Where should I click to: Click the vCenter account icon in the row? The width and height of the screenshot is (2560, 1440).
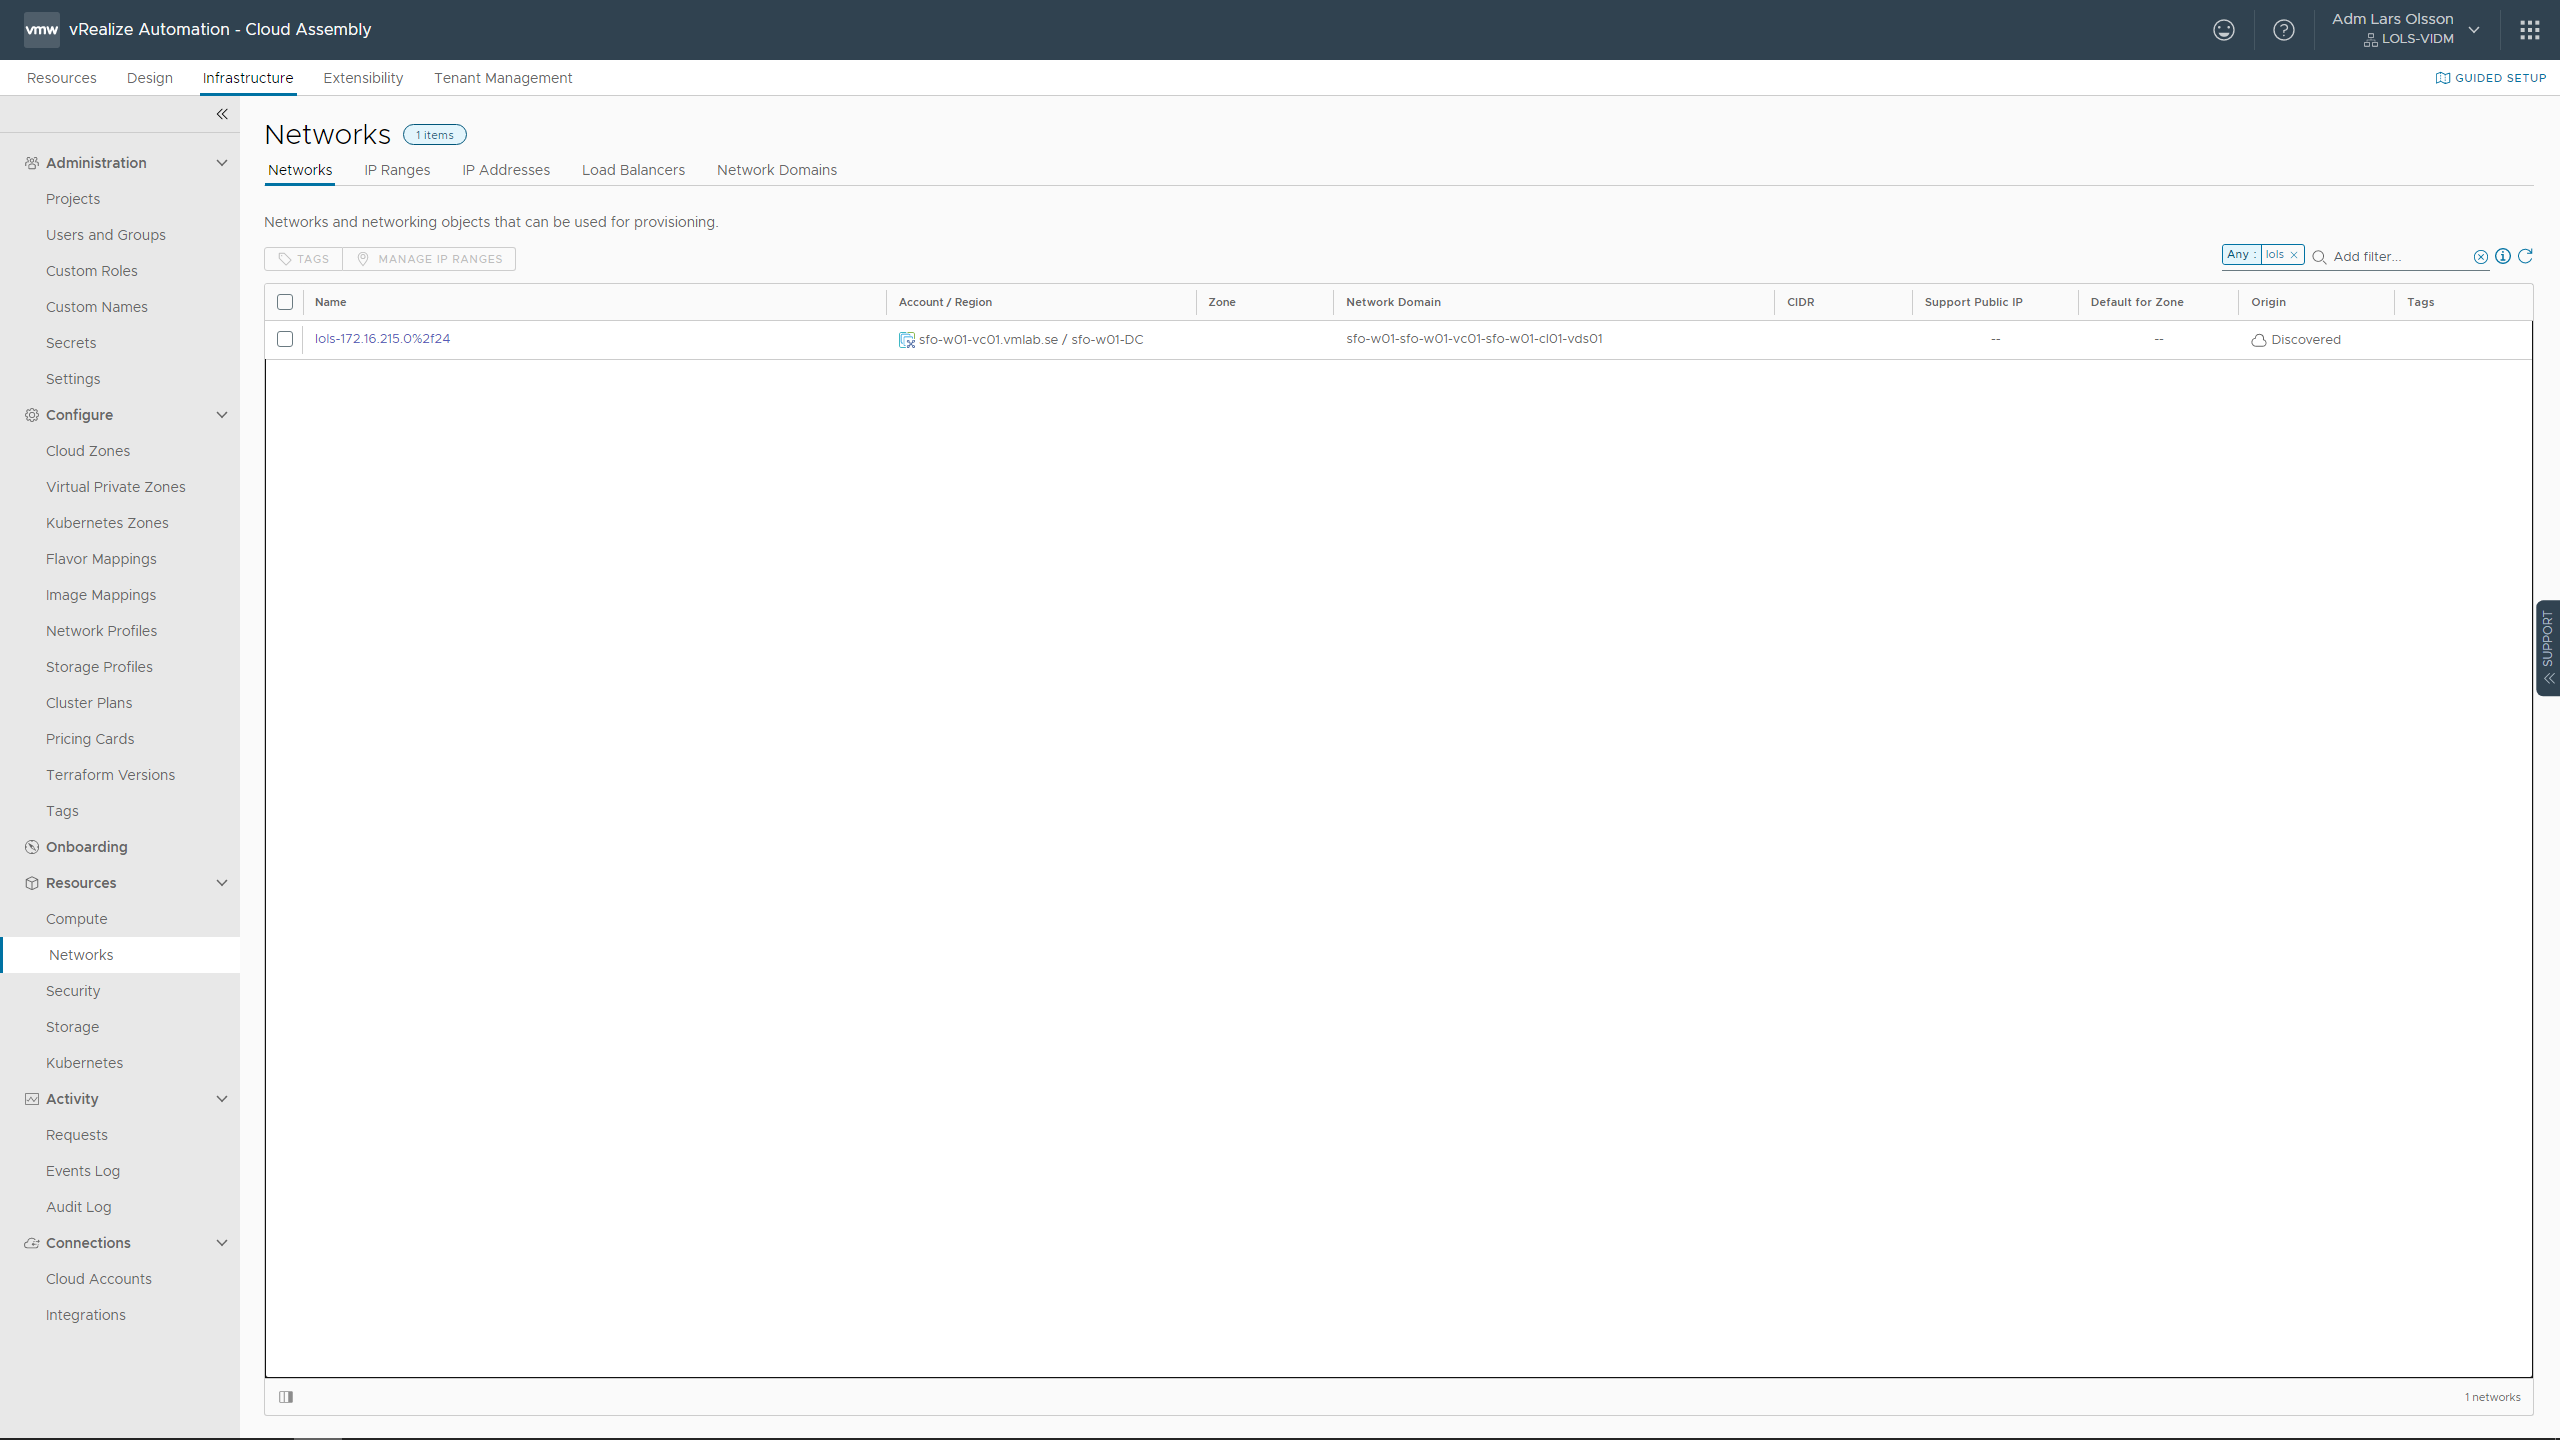click(907, 340)
